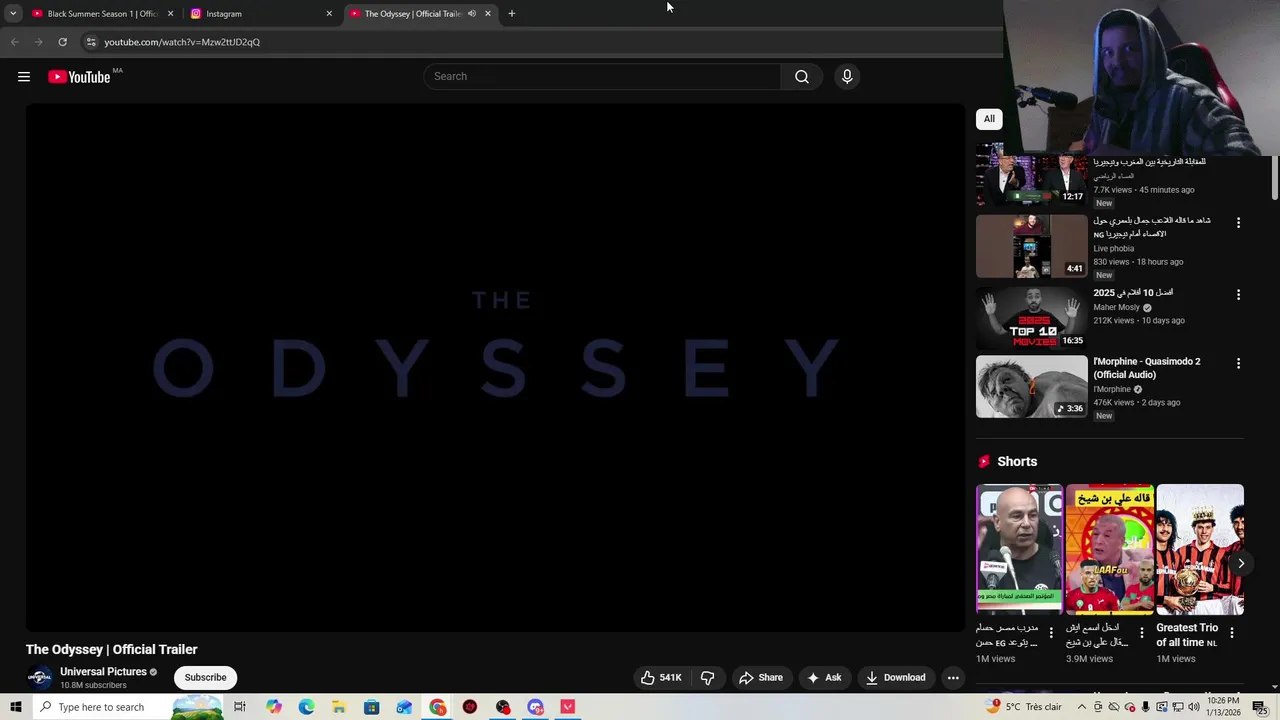The image size is (1280, 720).
Task: Like the Odyssey trailer video
Action: point(661,677)
